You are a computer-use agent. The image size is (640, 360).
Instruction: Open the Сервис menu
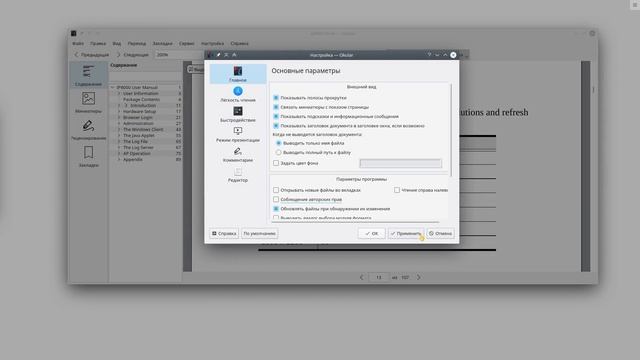(187, 43)
